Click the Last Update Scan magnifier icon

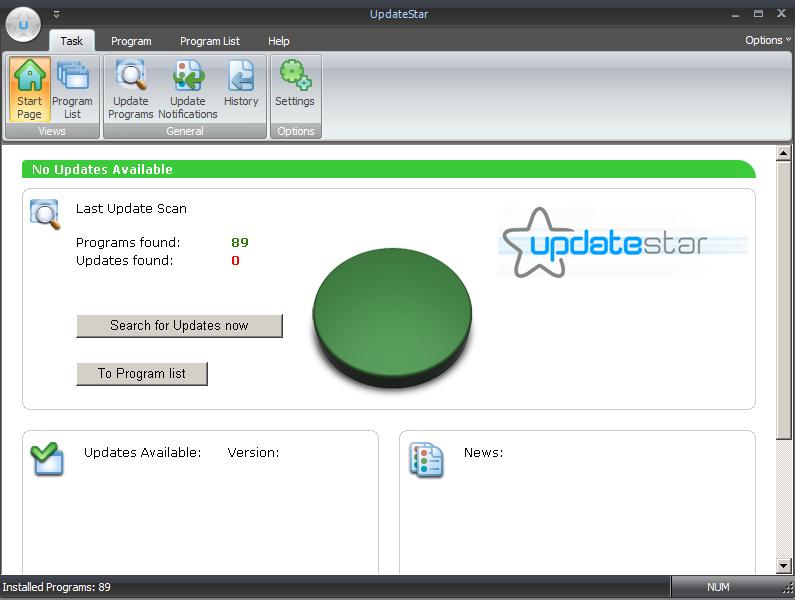[45, 214]
